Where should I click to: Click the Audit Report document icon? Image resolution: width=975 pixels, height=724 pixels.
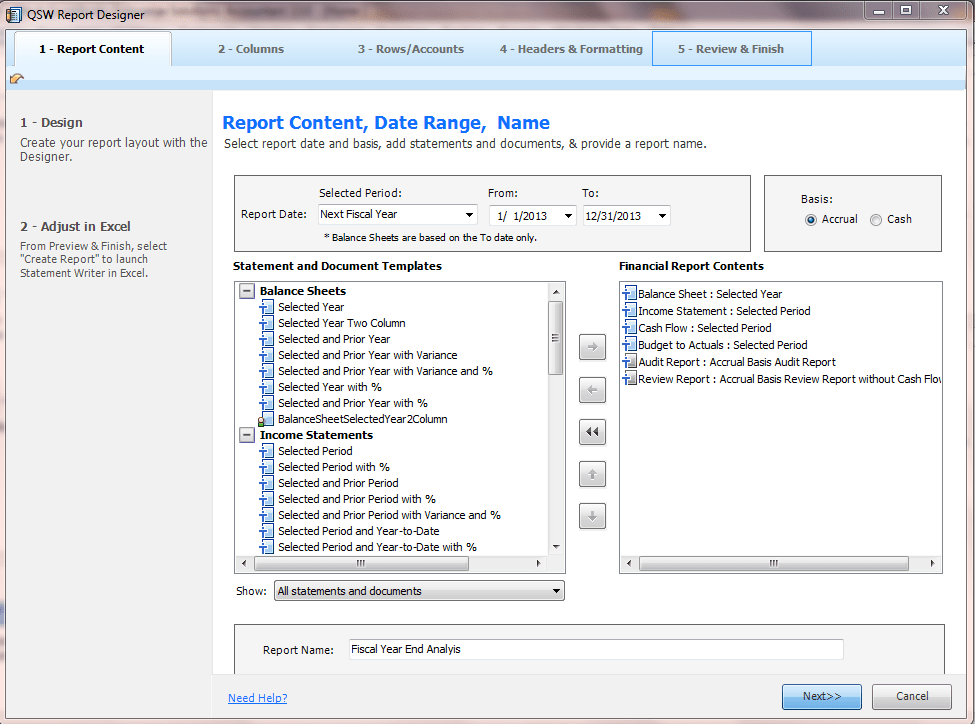(x=629, y=362)
